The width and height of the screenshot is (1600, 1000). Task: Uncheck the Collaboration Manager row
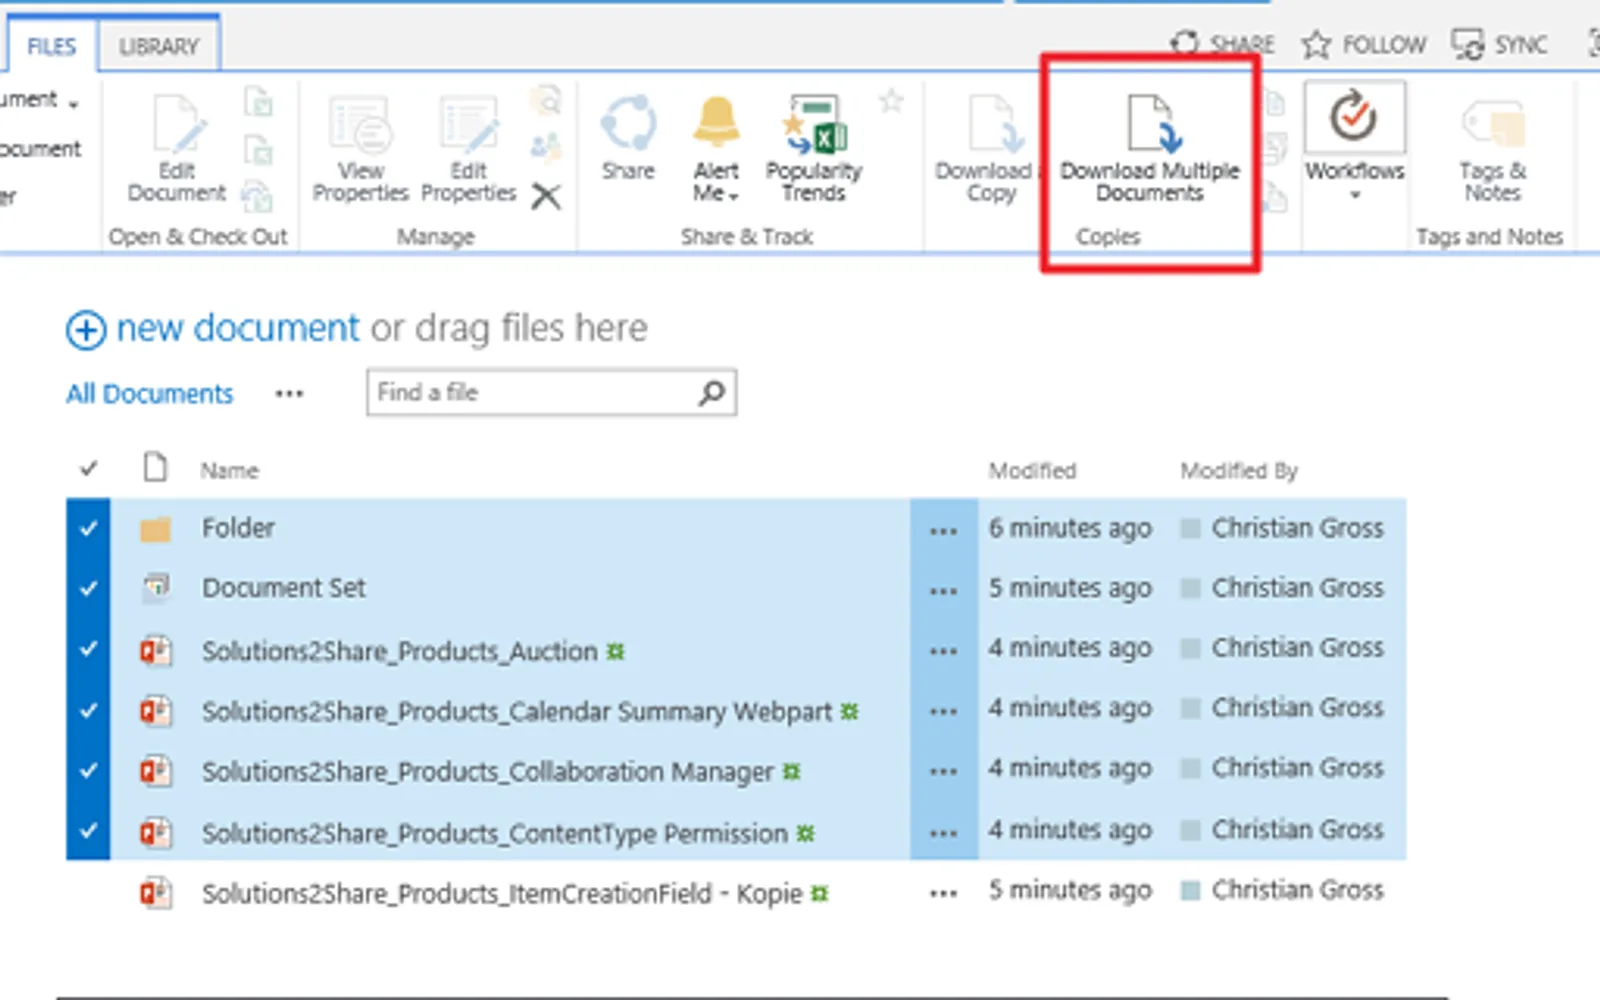(x=88, y=770)
